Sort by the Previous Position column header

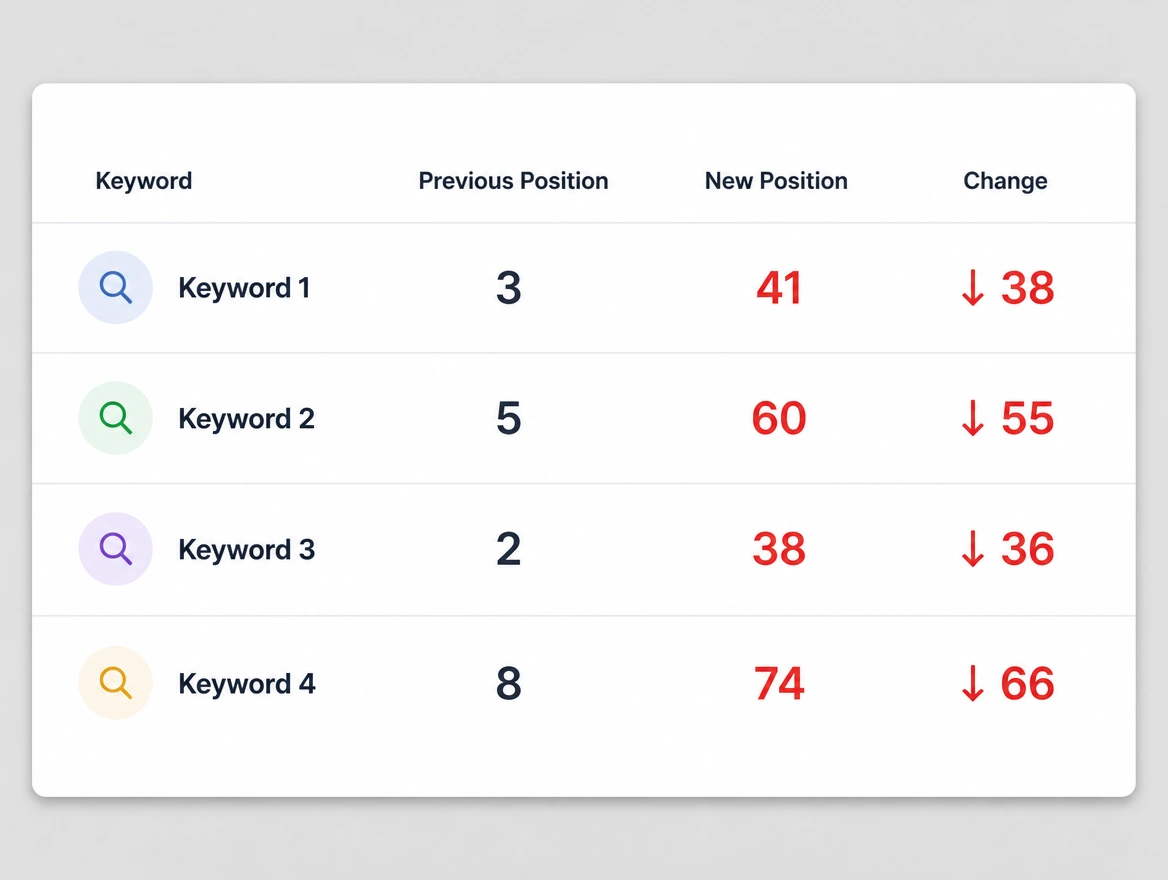pos(513,181)
